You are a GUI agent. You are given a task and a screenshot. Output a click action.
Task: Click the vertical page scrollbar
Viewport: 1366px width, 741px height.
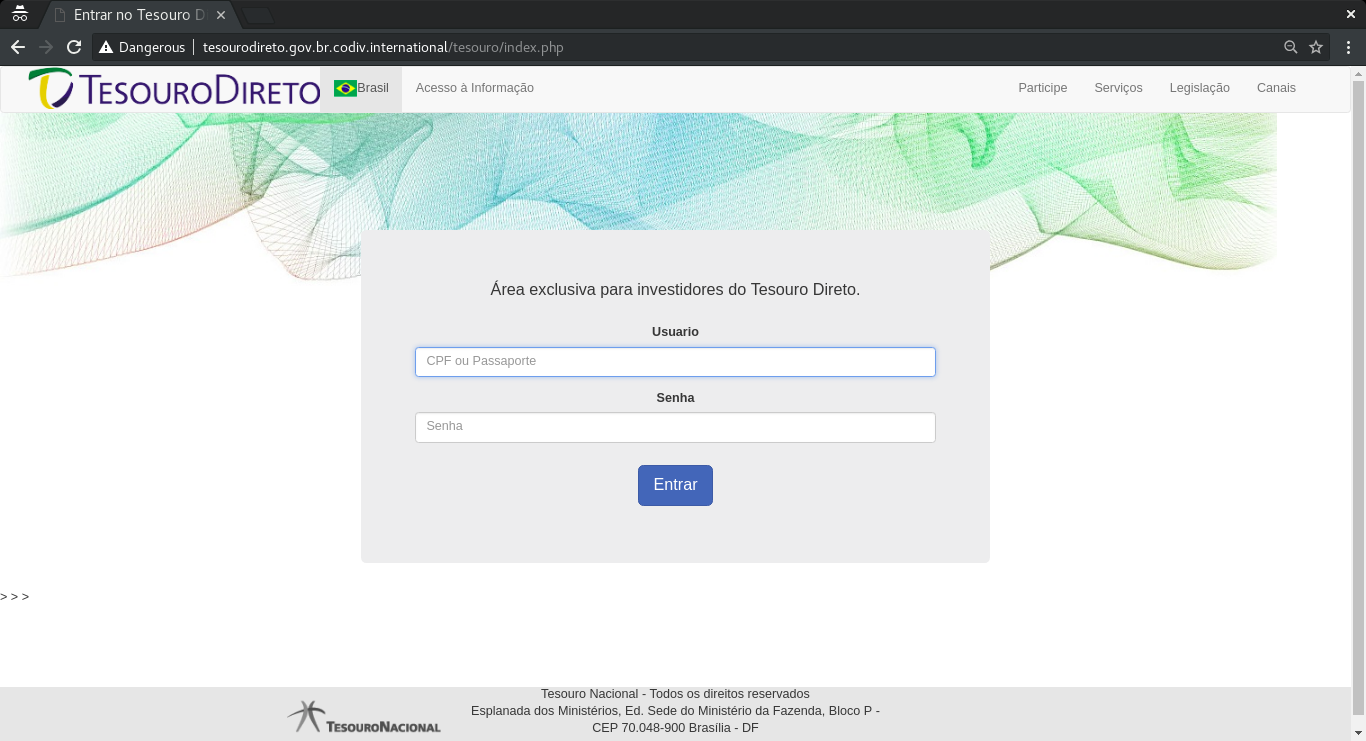tap(1358, 397)
